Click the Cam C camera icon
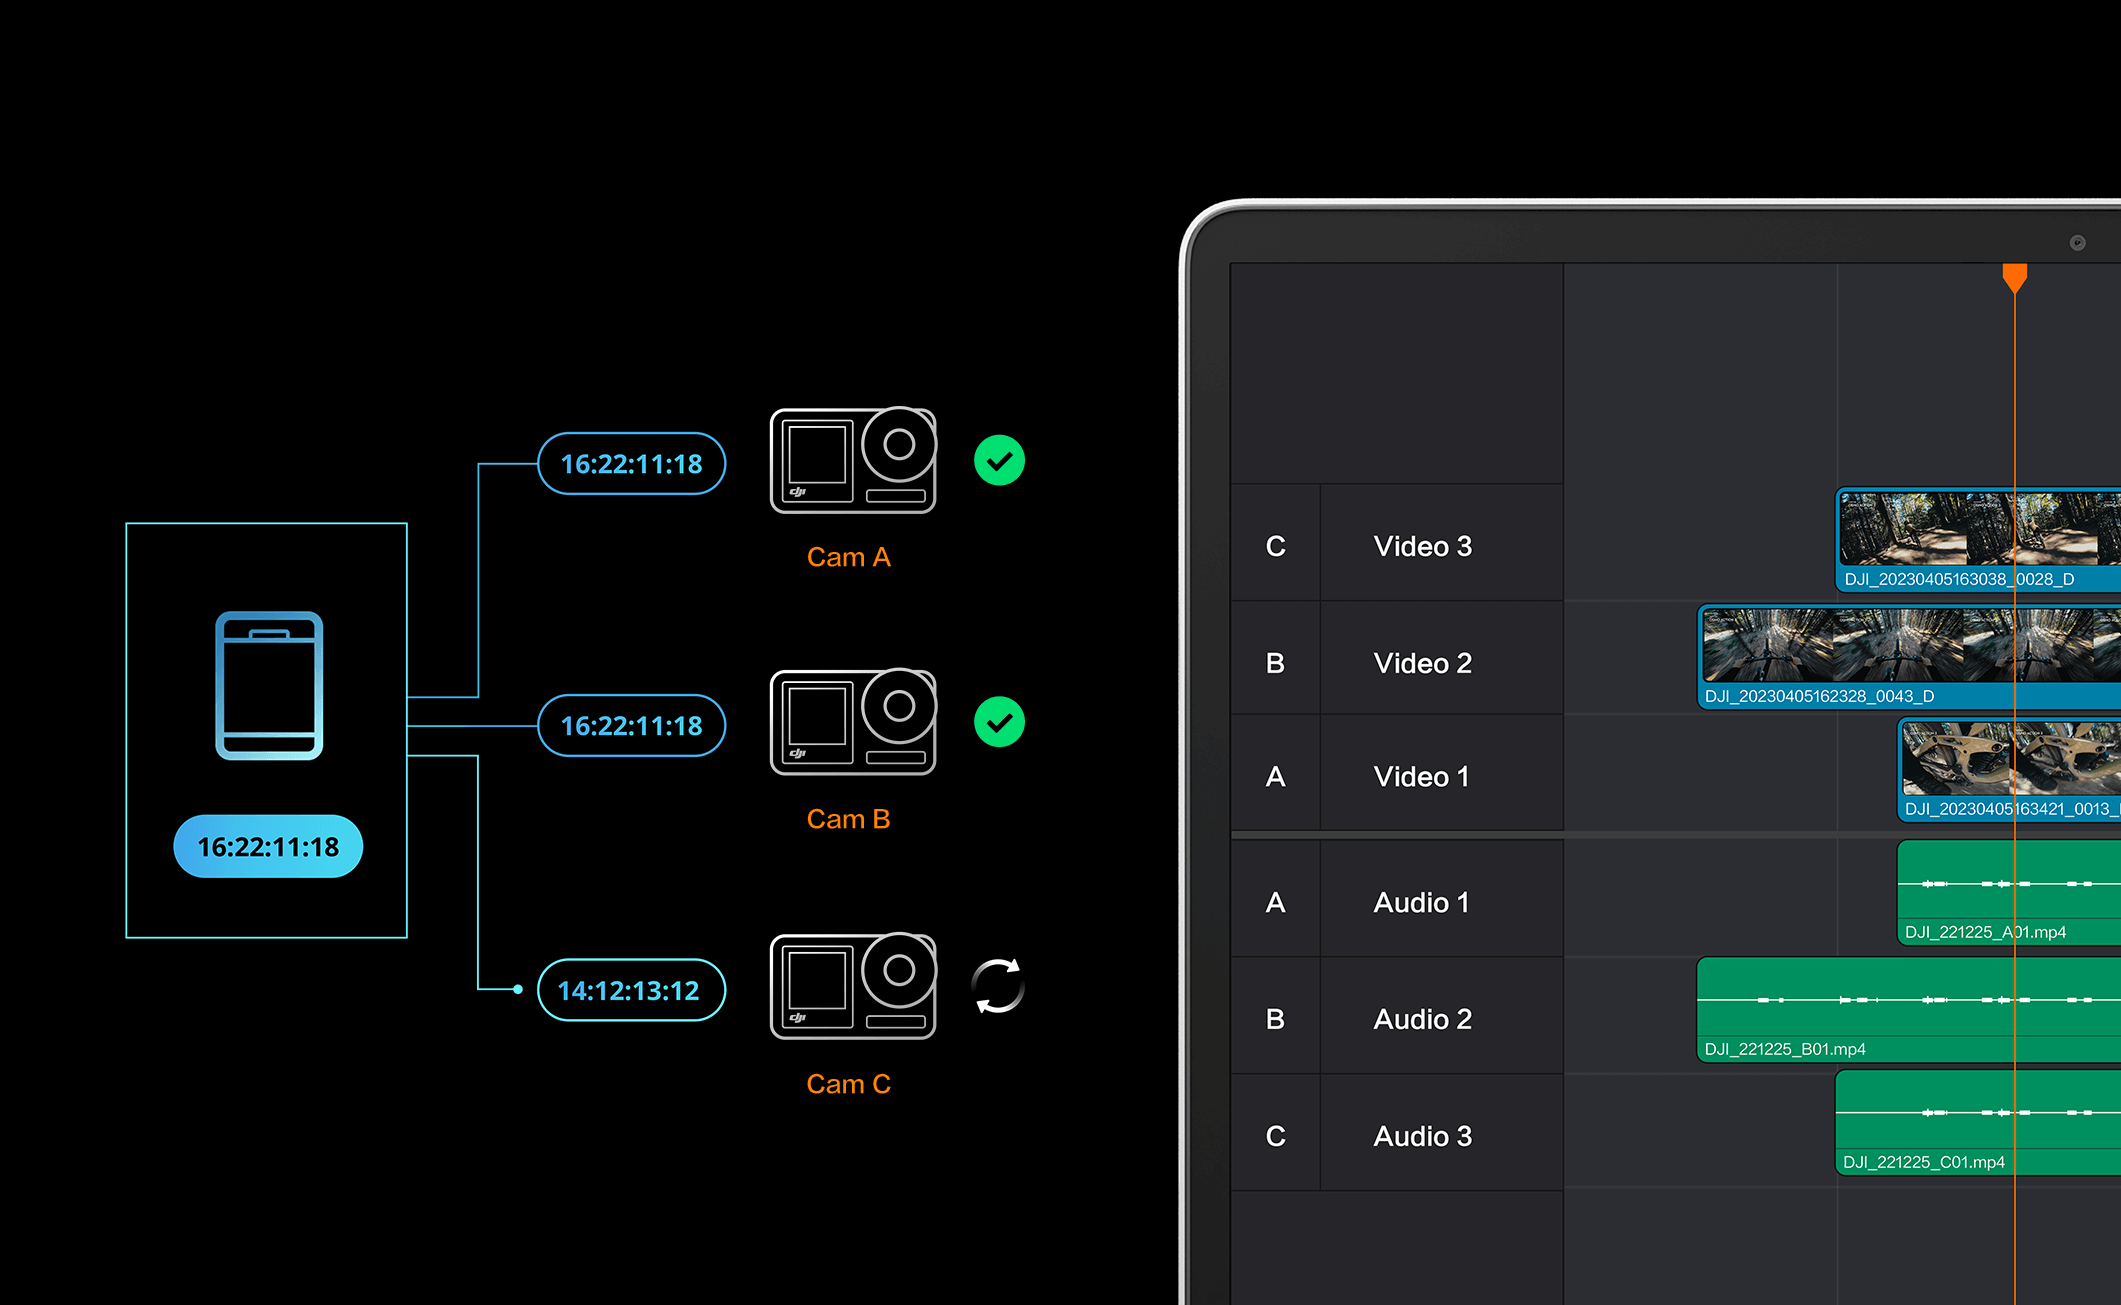This screenshot has width=2121, height=1305. click(x=852, y=987)
